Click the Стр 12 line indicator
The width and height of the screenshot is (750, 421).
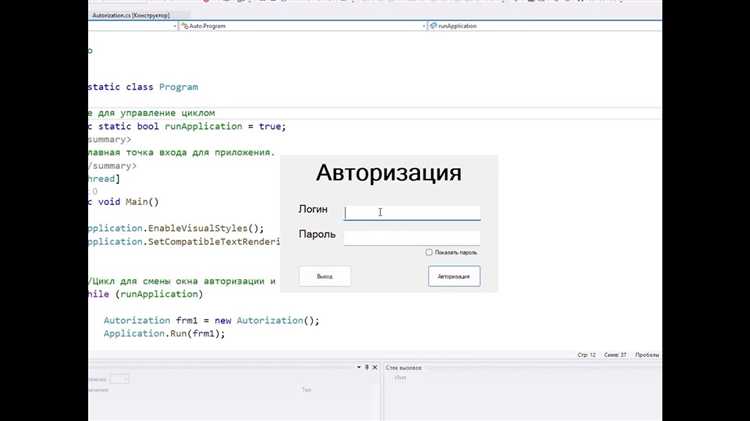pyautogui.click(x=586, y=355)
